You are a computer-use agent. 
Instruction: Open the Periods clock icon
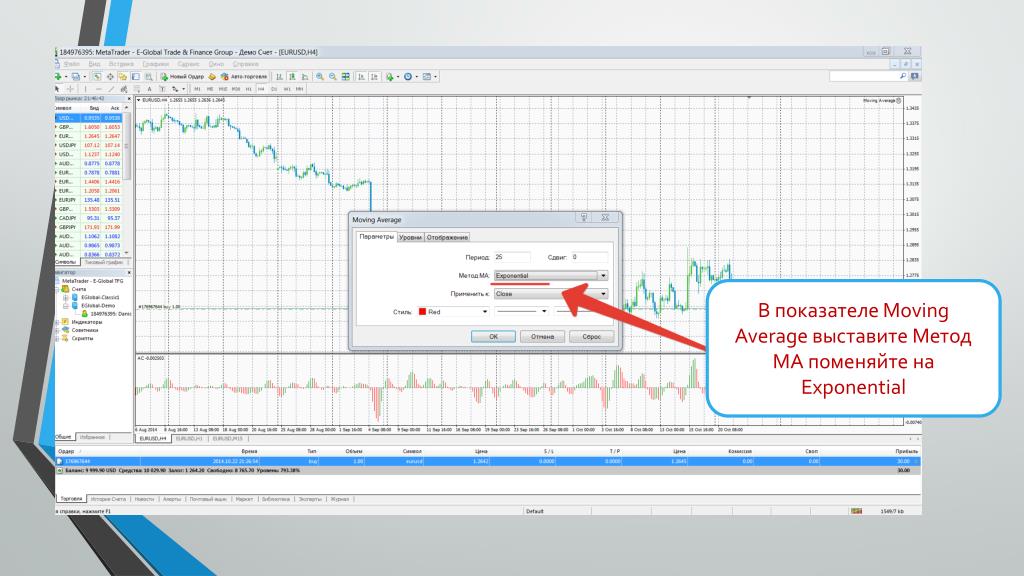tap(408, 76)
